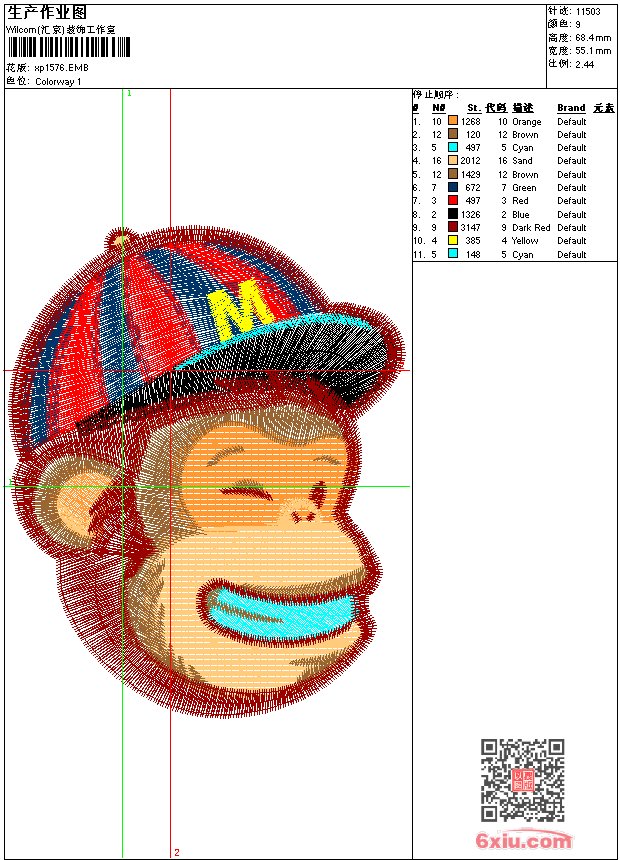The height and width of the screenshot is (860, 620).
Task: Click the 'Wilcom(汇京)装饰工作室' studio name
Action: point(61,30)
